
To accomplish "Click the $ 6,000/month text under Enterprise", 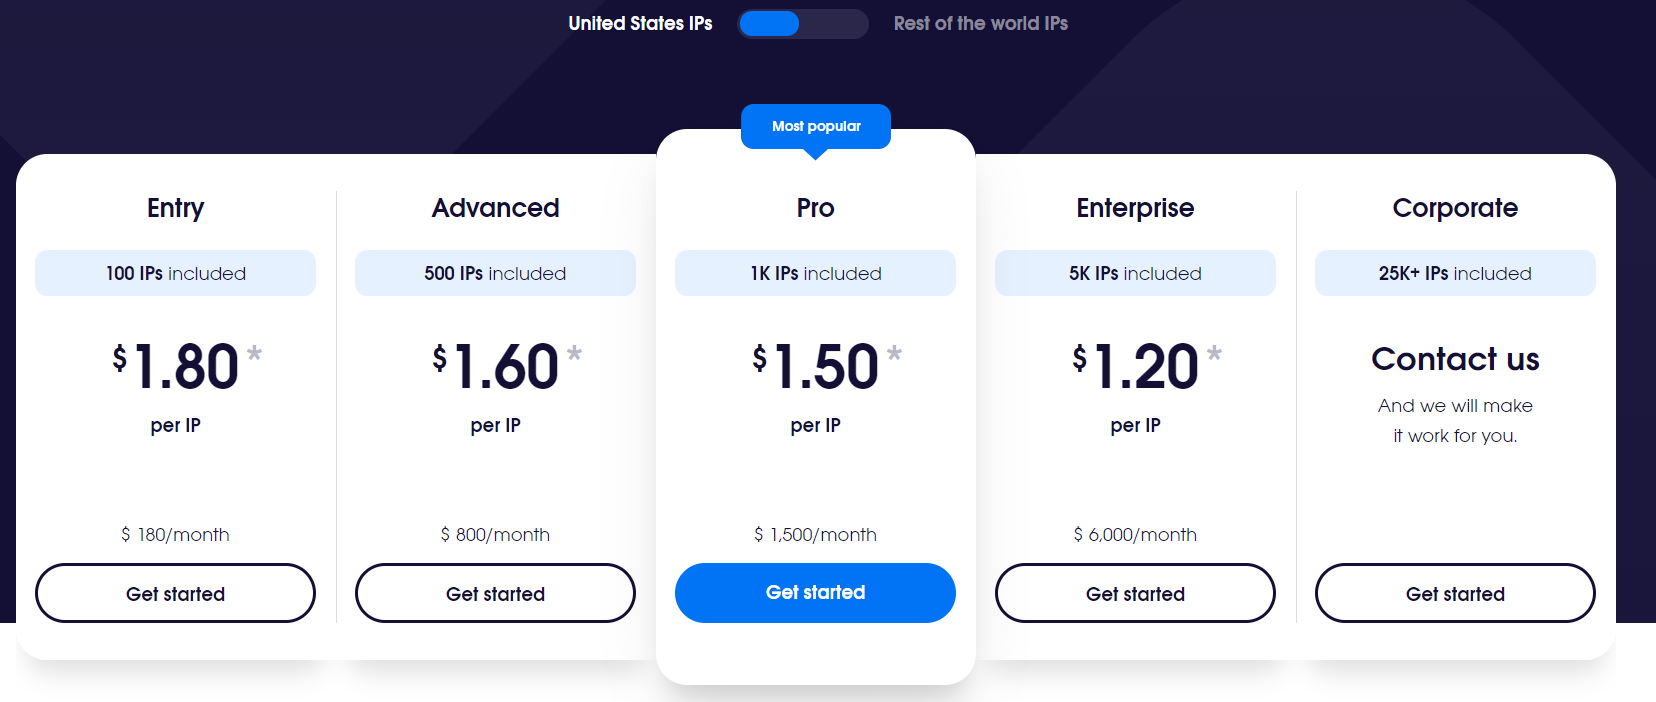I will (1135, 534).
